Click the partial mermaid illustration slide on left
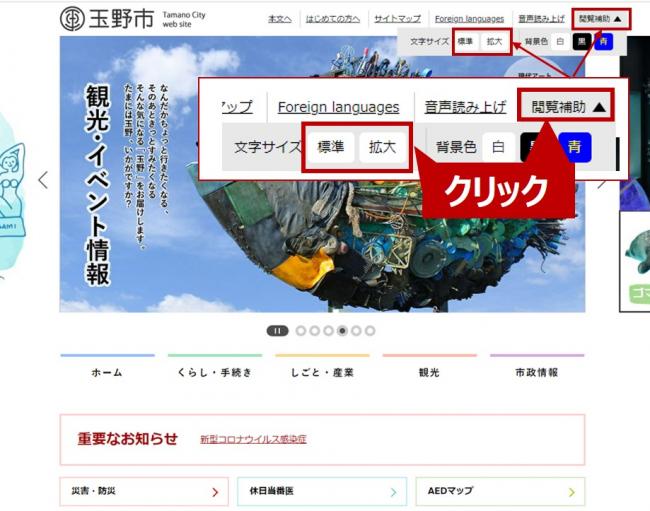Viewport: 650px width, 511px height. [x=12, y=191]
